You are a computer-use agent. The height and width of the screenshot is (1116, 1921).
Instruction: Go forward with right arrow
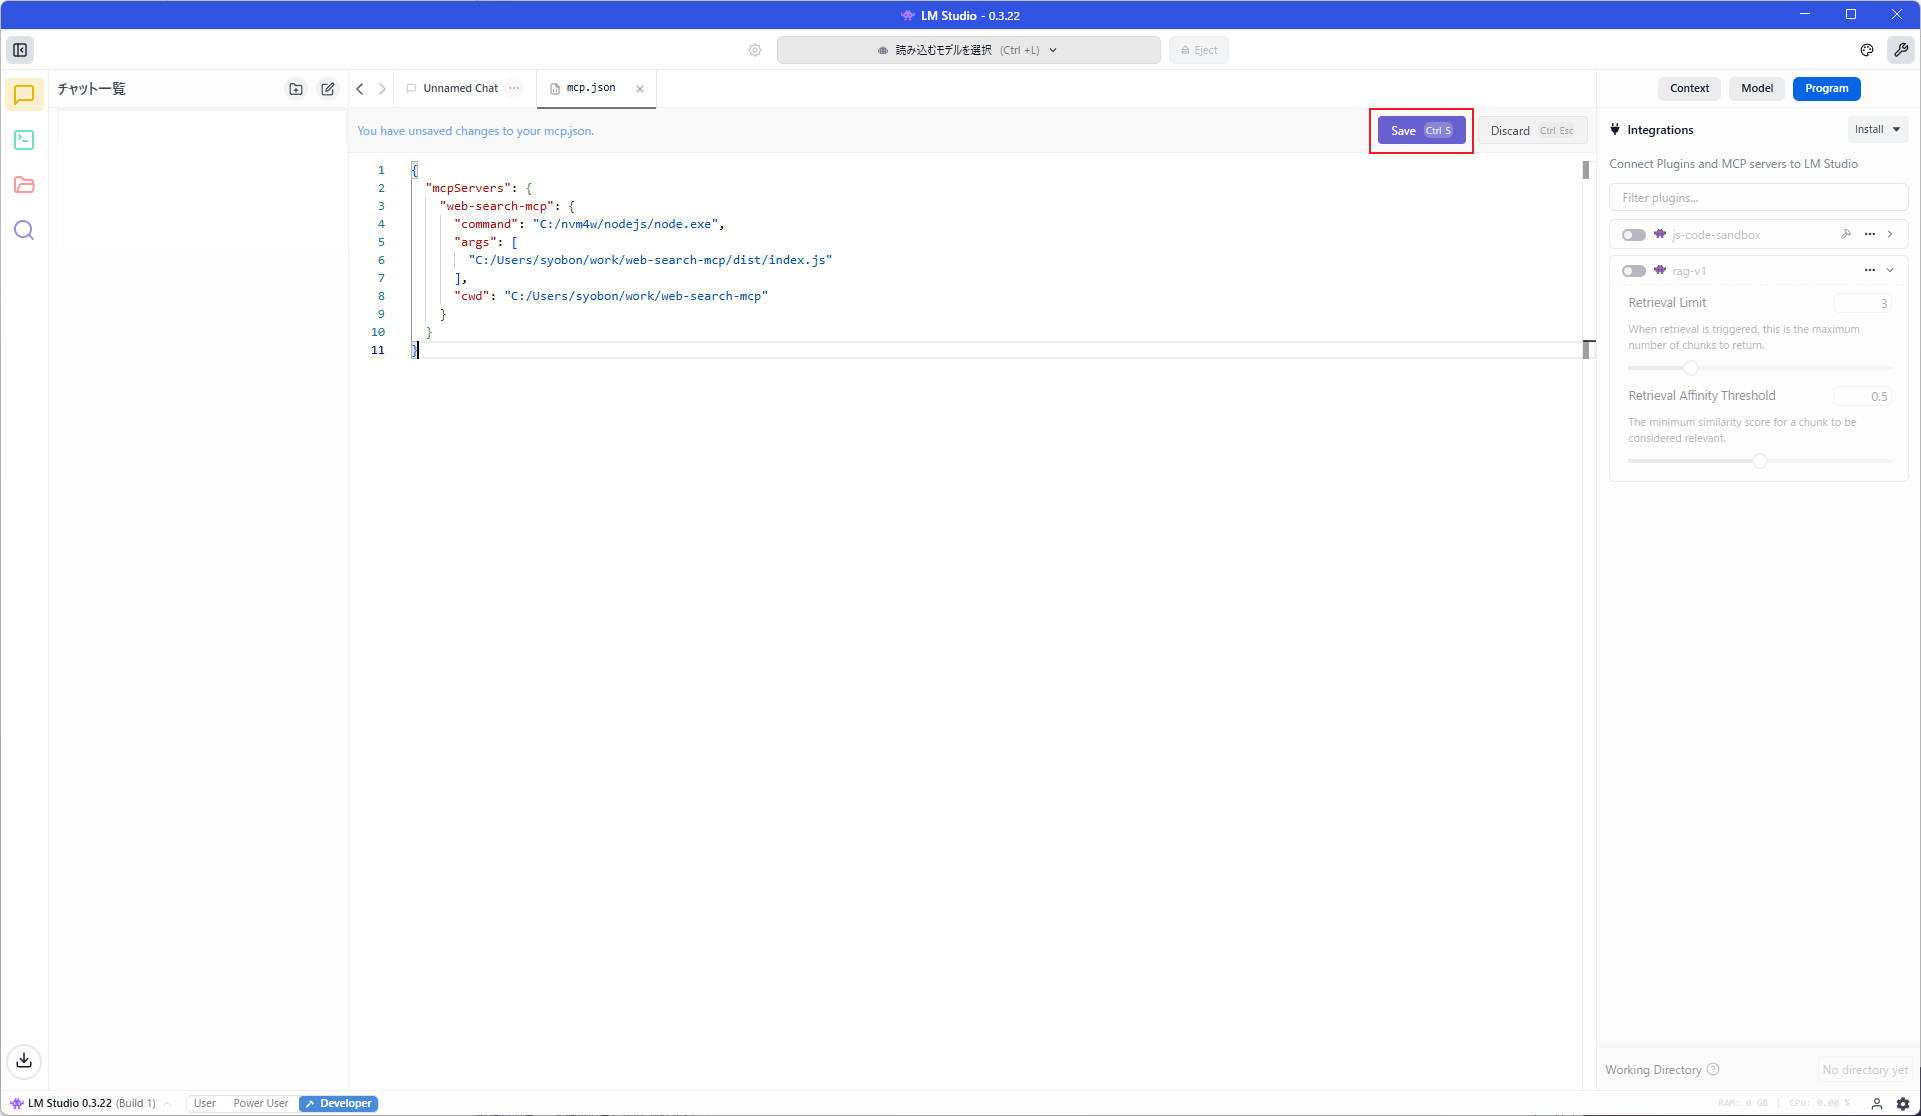tap(382, 89)
